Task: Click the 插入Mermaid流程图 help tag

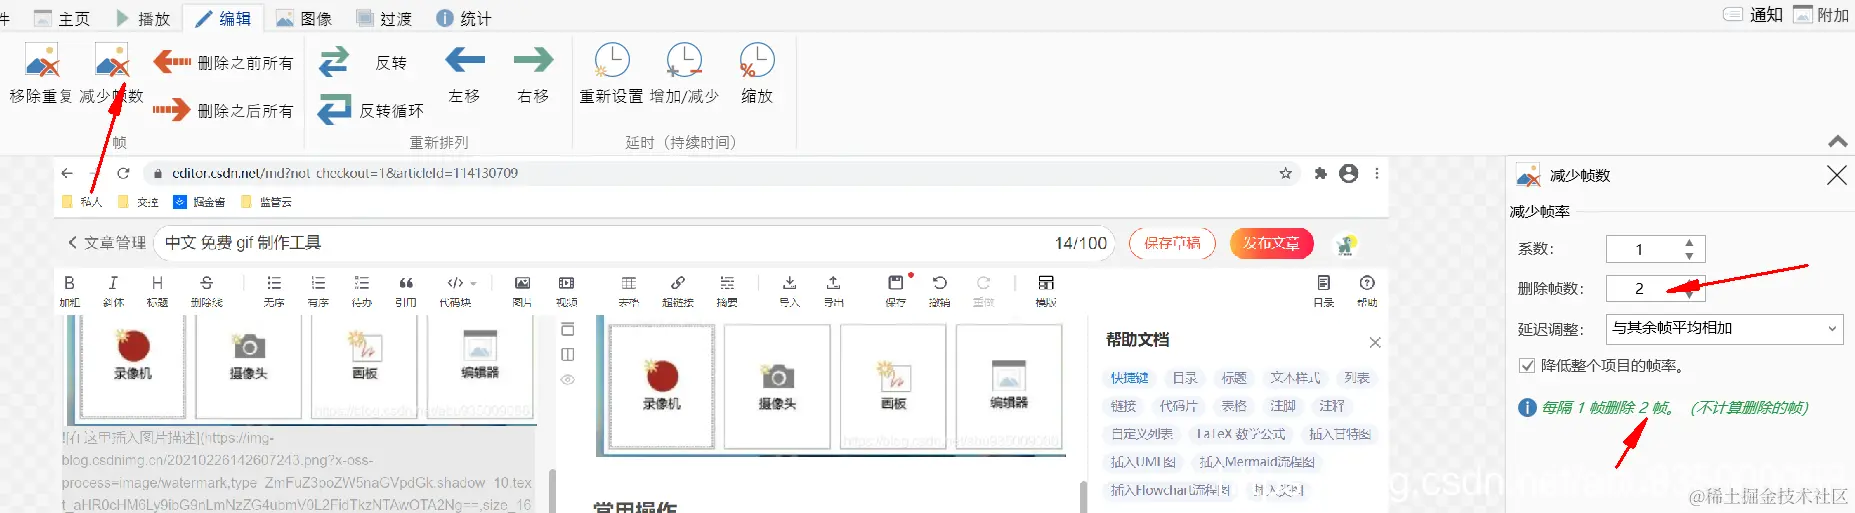Action: pos(1256,462)
